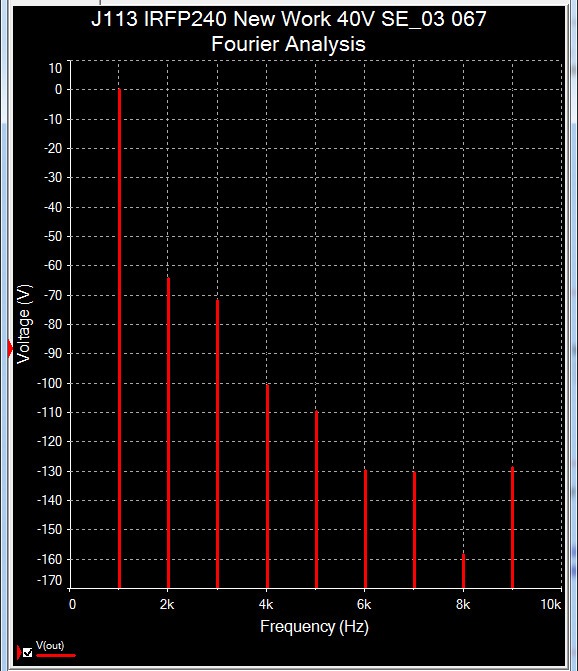The height and width of the screenshot is (671, 578).
Task: Click the 3 kHz harmonic bar
Action: point(218,444)
